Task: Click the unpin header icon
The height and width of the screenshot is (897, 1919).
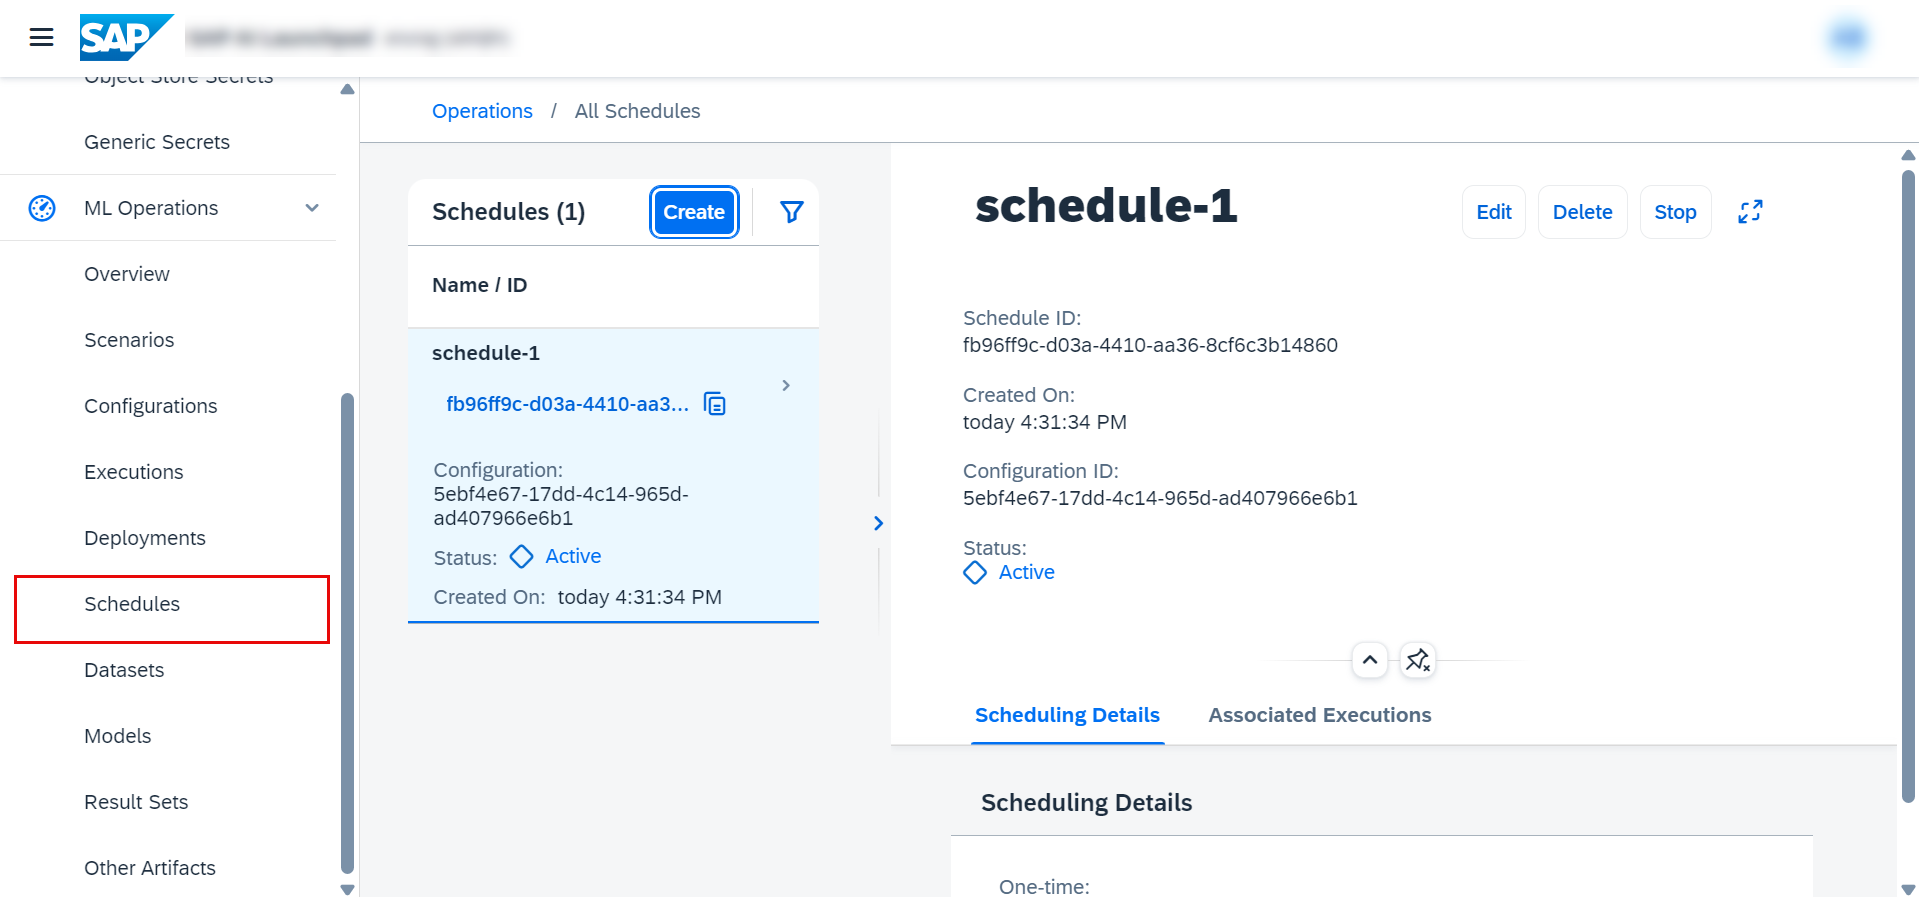Action: 1418,660
